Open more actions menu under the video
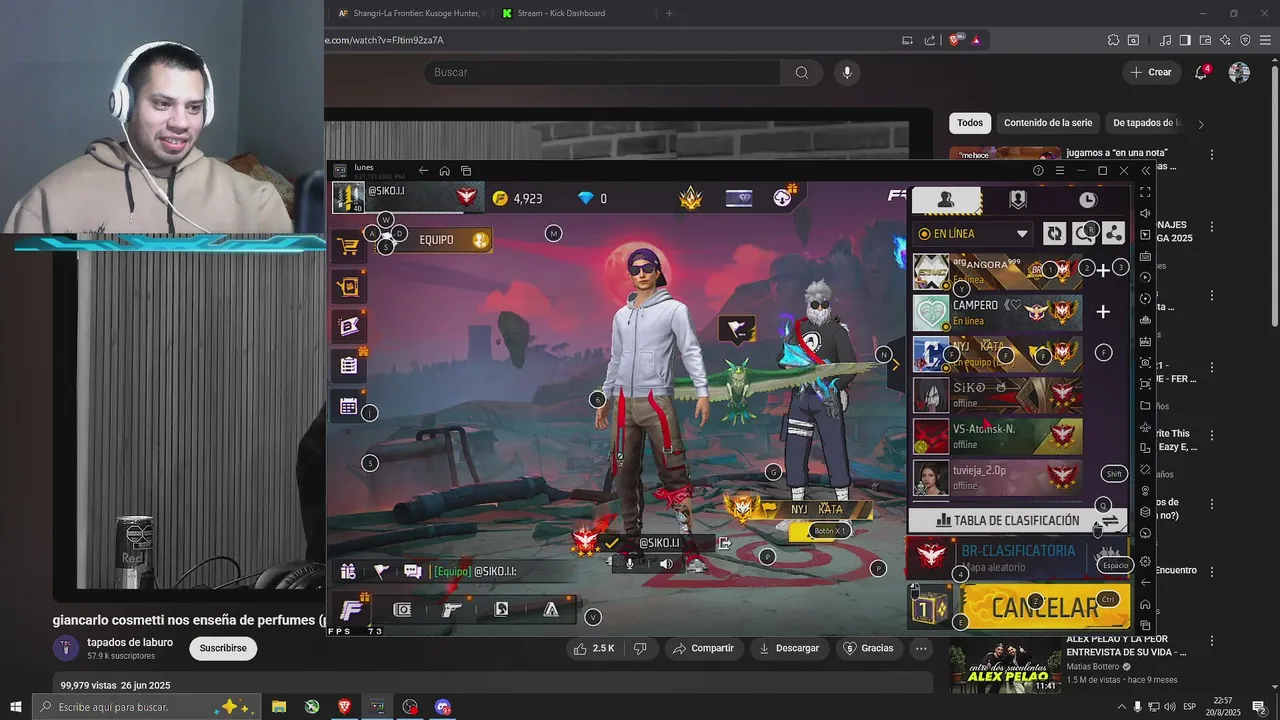The width and height of the screenshot is (1280, 720). pyautogui.click(x=921, y=648)
